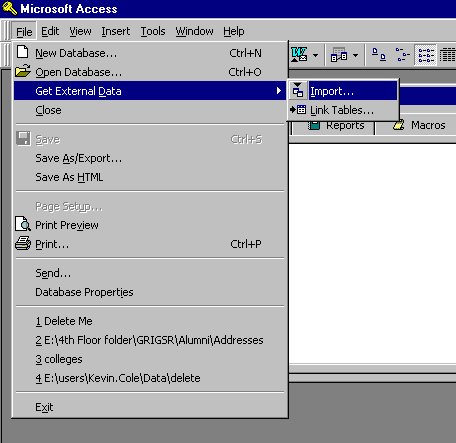Image resolution: width=456 pixels, height=443 pixels.
Task: Switch to Small Icons view
Action: pyautogui.click(x=402, y=55)
